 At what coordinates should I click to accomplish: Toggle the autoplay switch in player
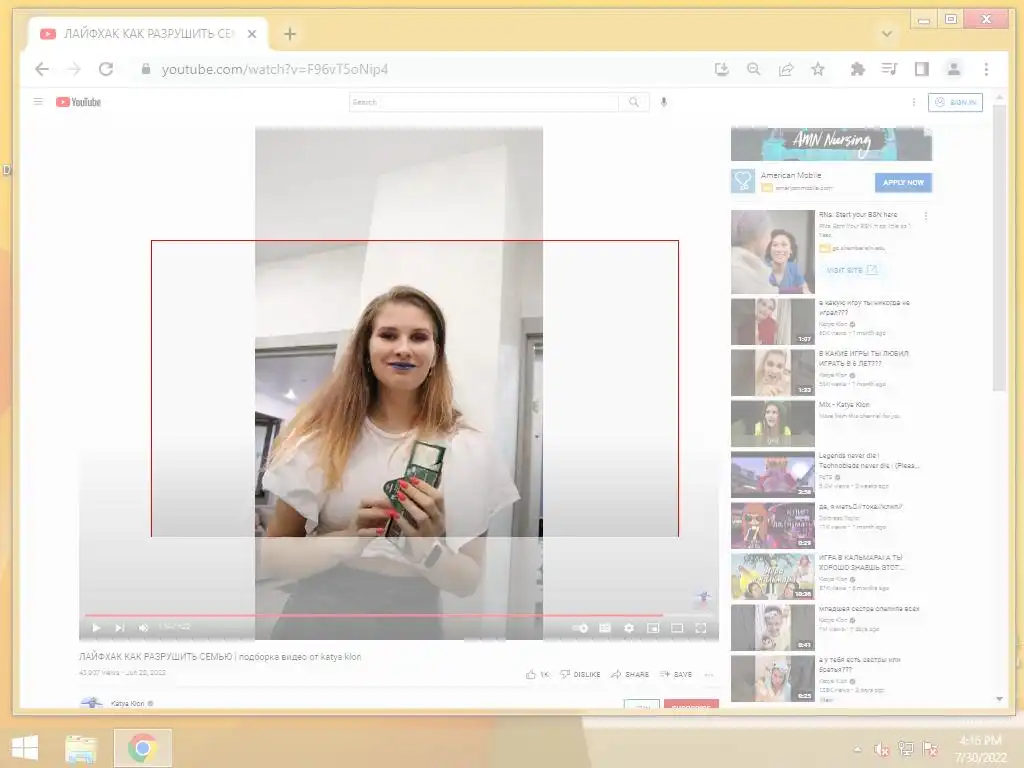580,628
